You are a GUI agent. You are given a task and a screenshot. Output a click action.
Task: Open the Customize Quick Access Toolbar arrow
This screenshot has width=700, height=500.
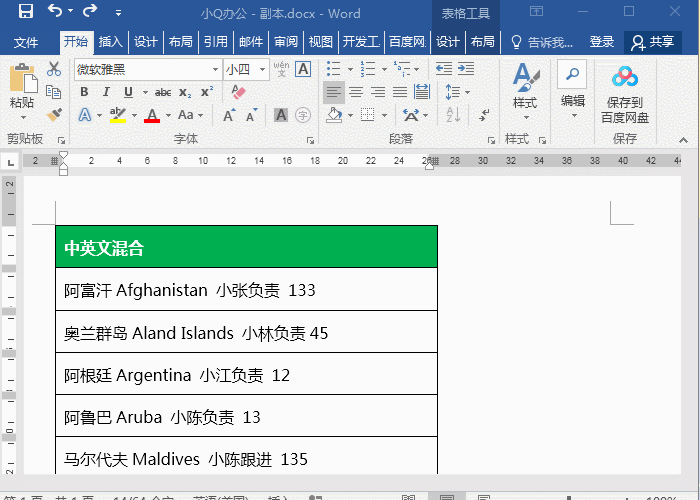[x=118, y=13]
